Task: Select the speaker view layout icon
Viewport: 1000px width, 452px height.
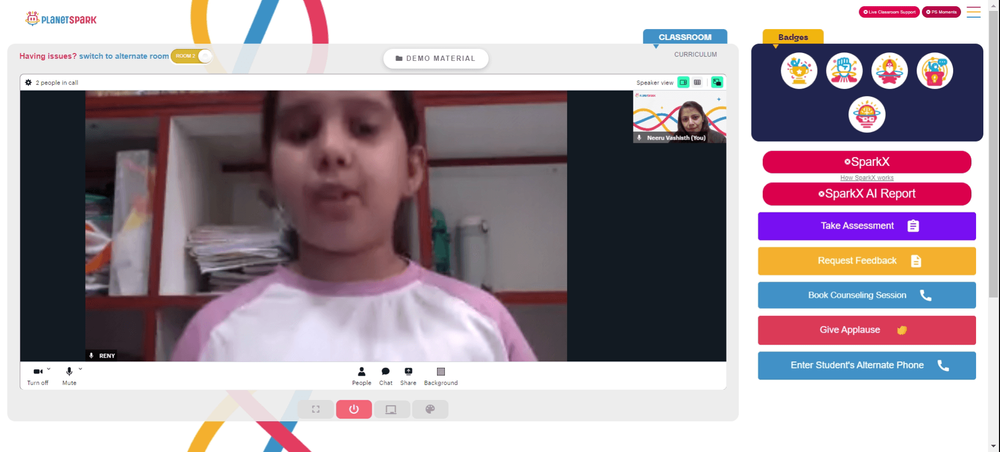Action: click(x=683, y=82)
